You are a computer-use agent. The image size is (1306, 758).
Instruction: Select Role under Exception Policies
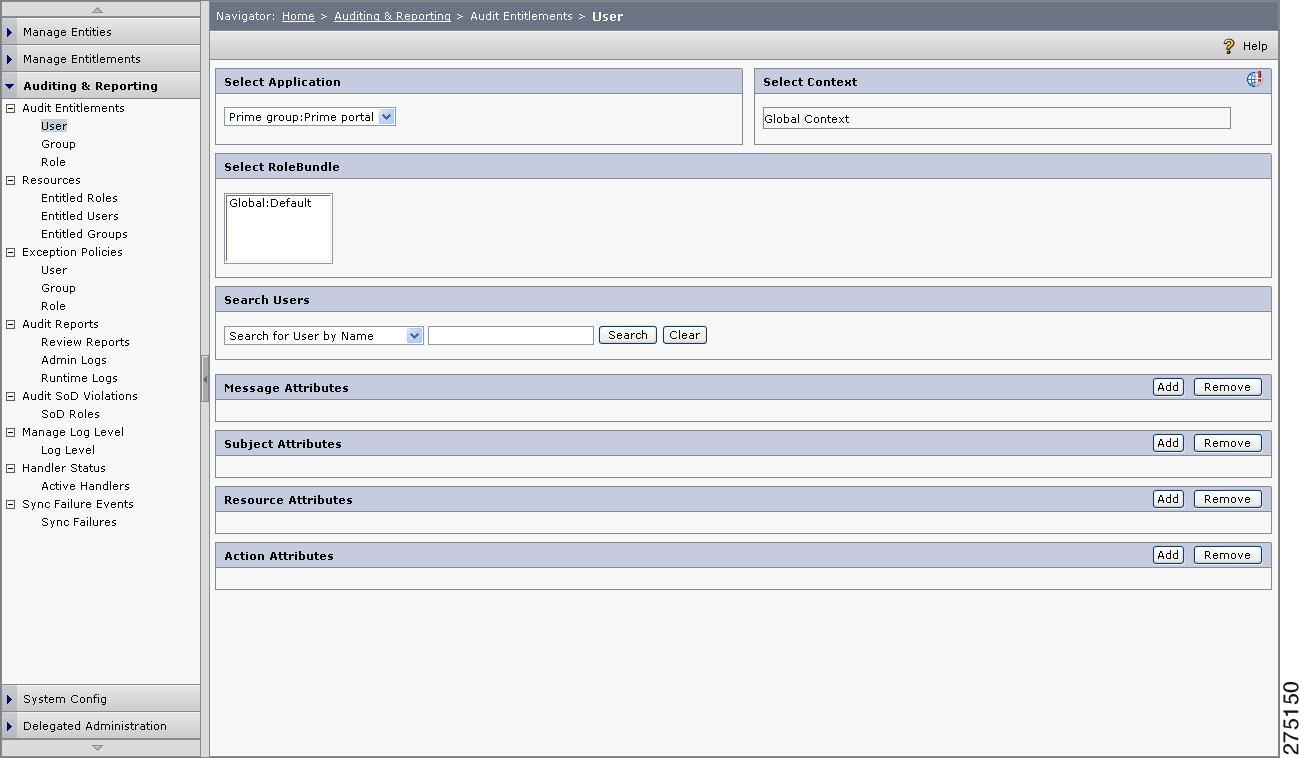[53, 306]
